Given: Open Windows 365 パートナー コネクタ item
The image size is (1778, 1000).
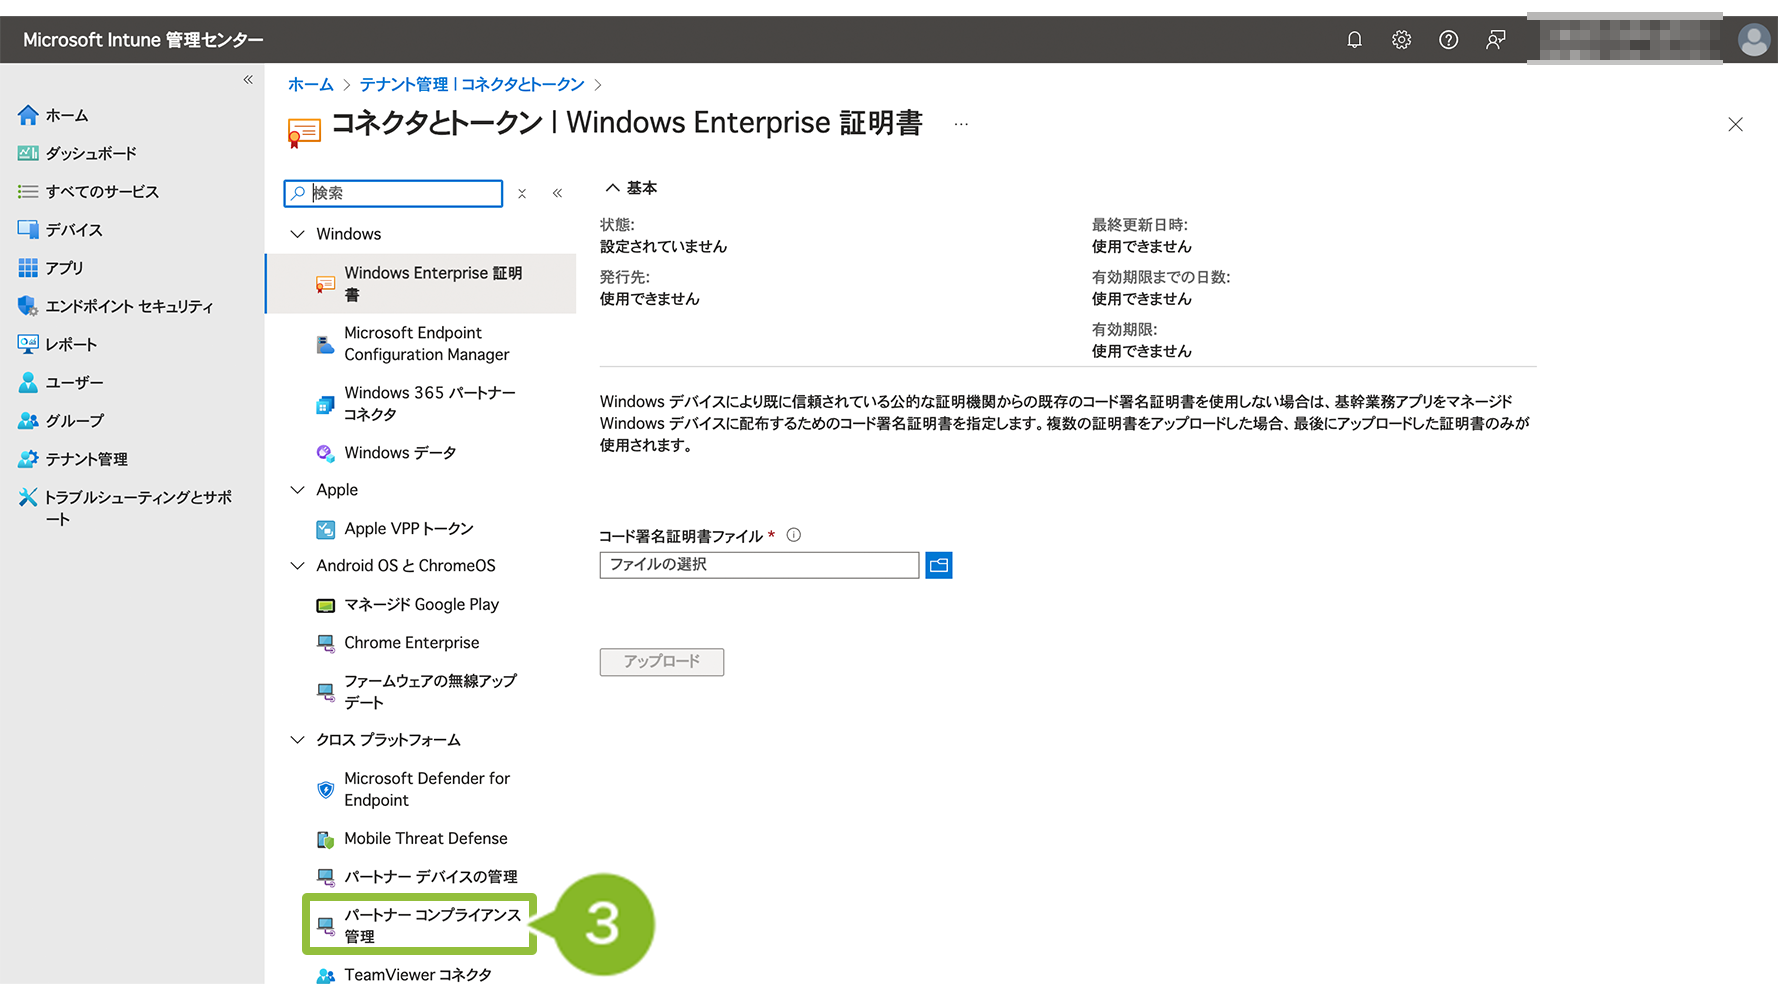Looking at the screenshot, I should 421,403.
